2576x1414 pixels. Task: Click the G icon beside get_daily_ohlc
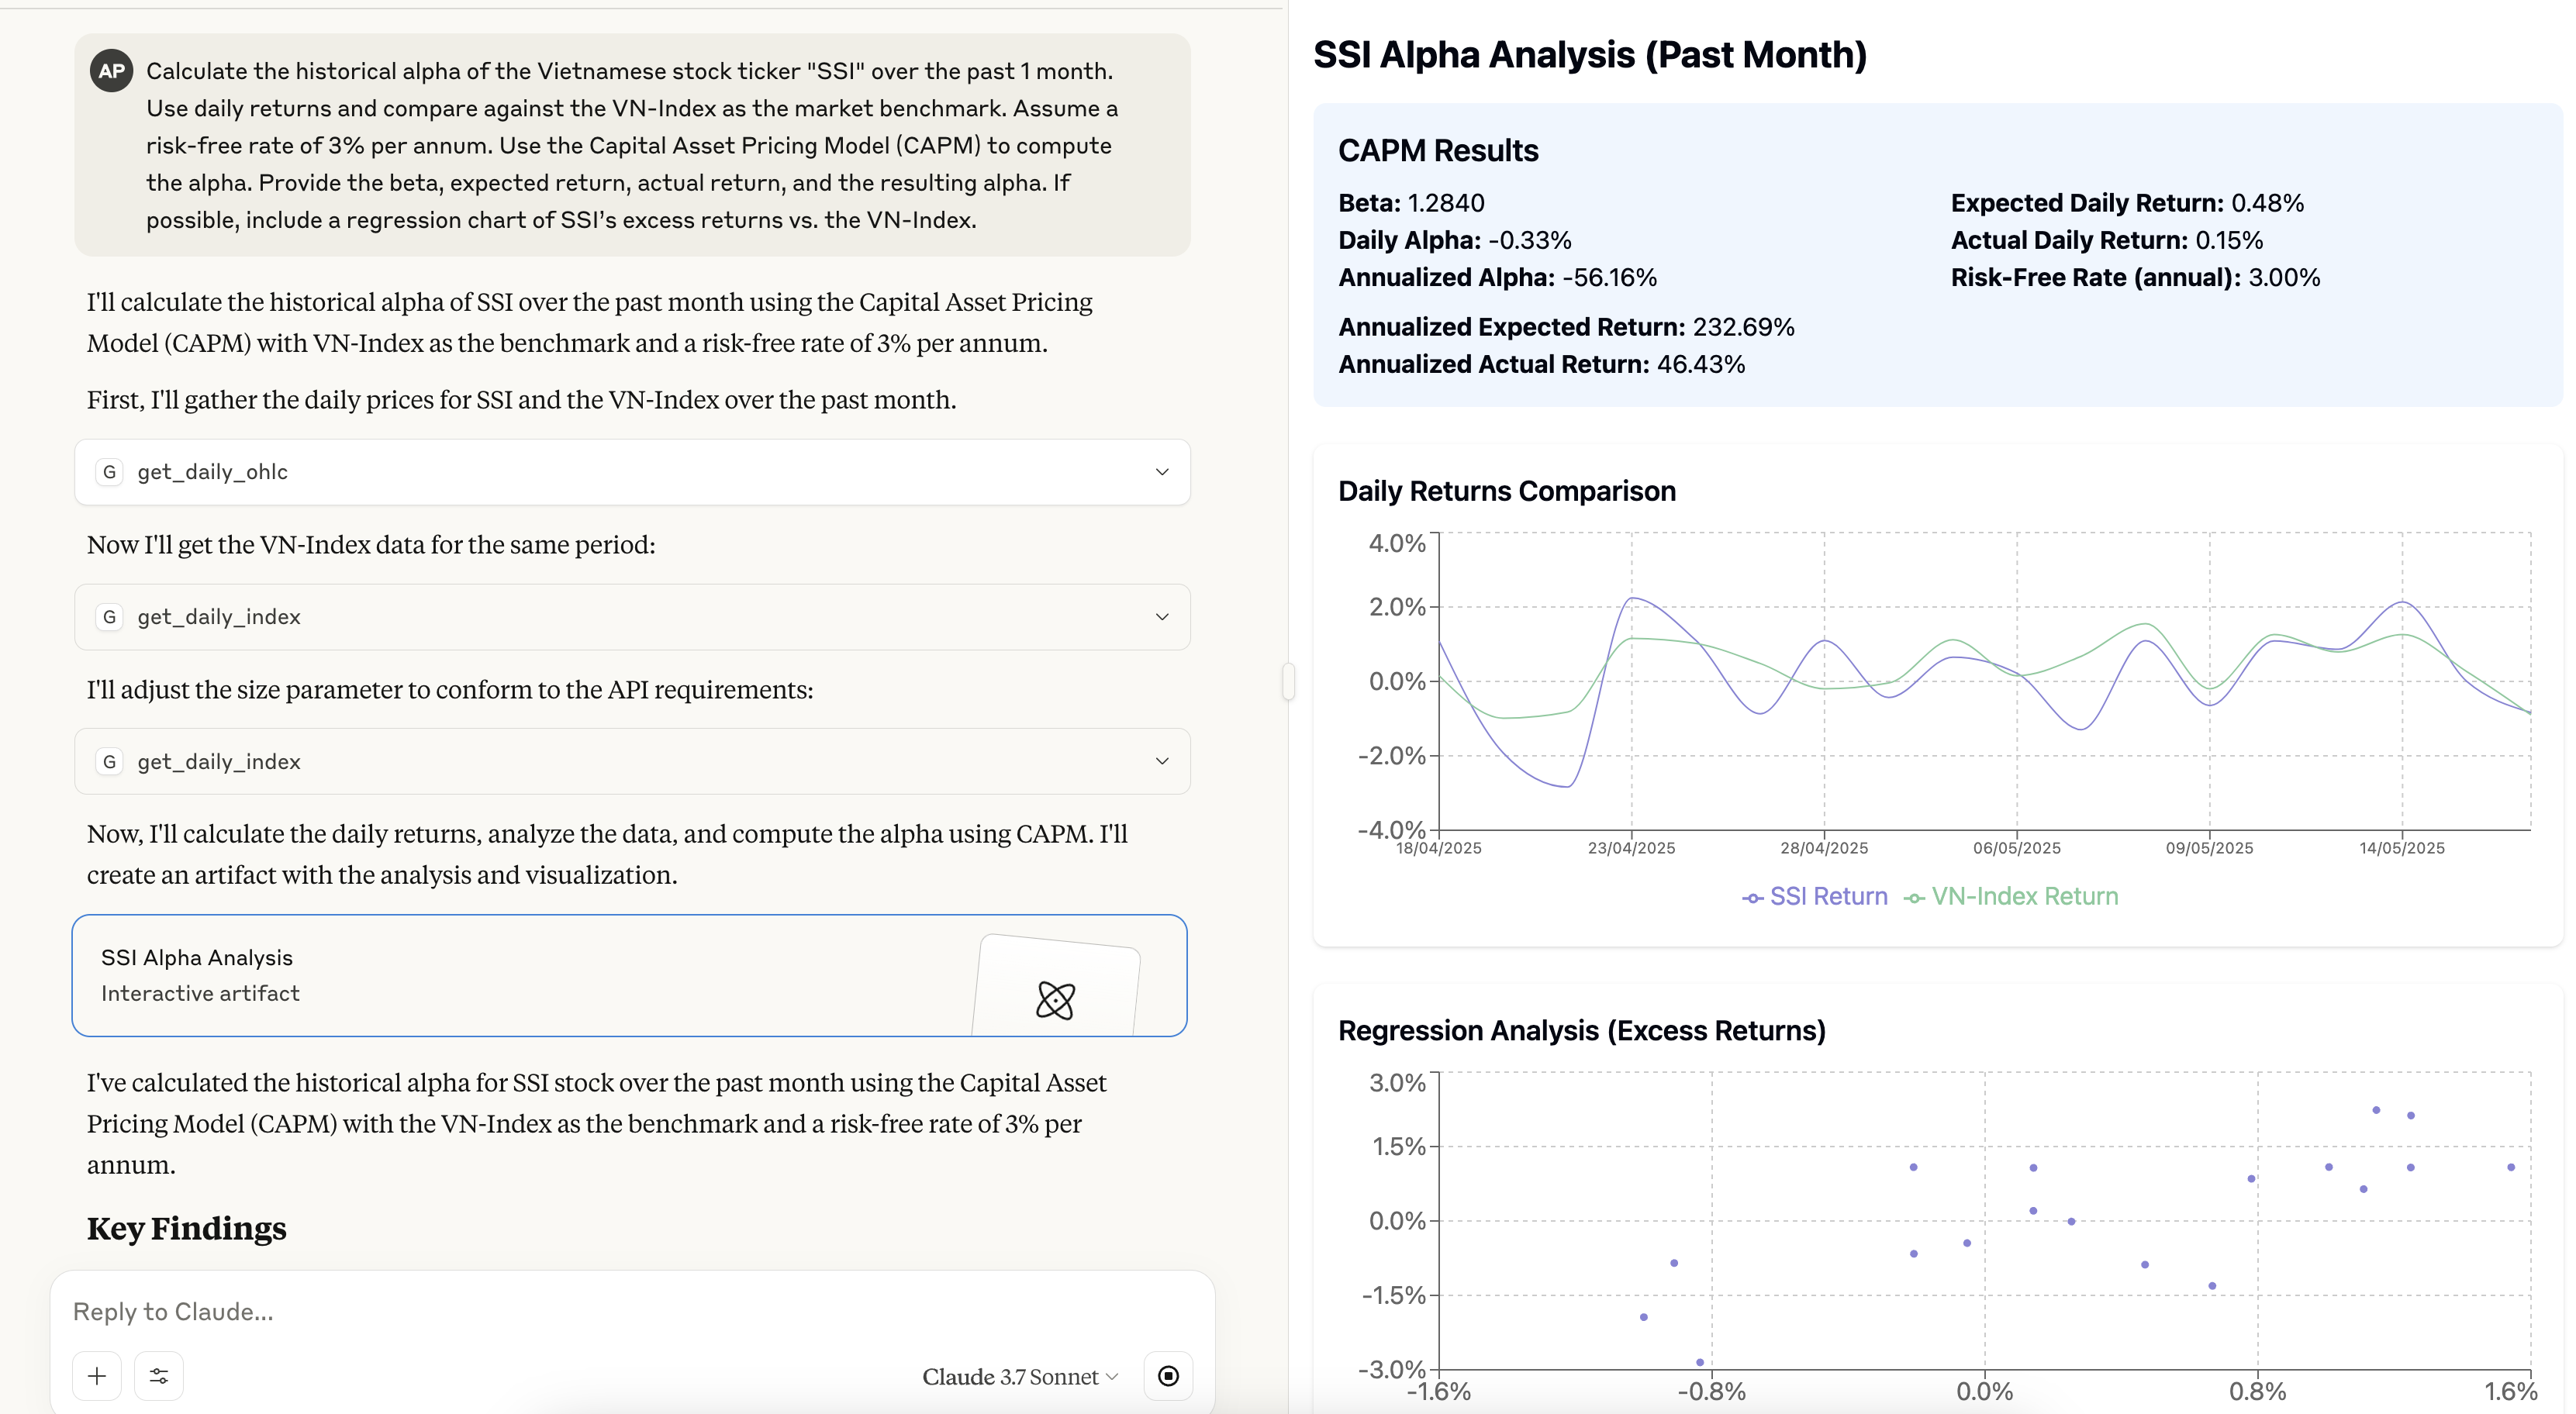click(110, 472)
